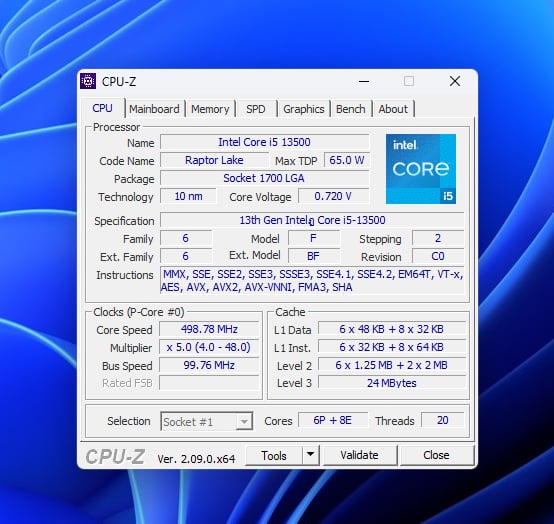The image size is (554, 524).
Task: Click the Multiplier value 'x 5.0 (4.0 - 48.0)'
Action: pyautogui.click(x=209, y=347)
